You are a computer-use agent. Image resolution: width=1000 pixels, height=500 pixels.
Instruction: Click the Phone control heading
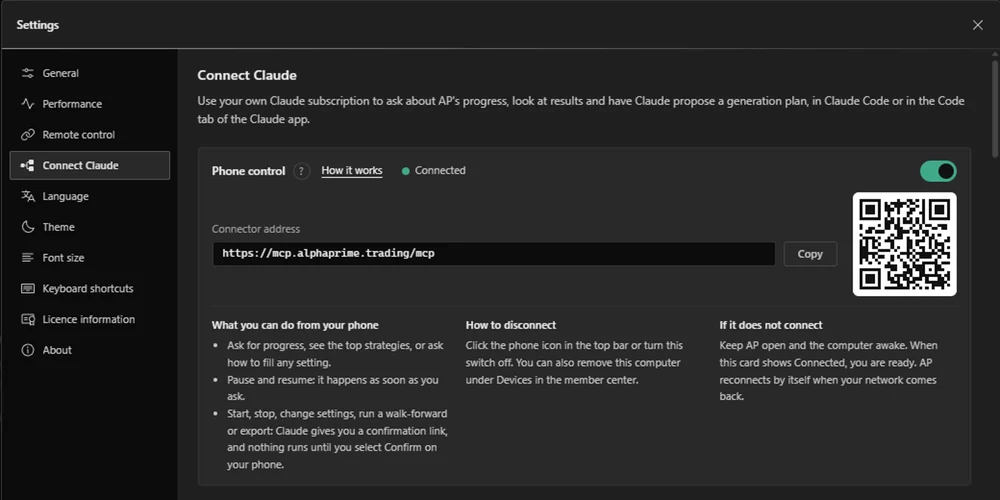click(248, 171)
